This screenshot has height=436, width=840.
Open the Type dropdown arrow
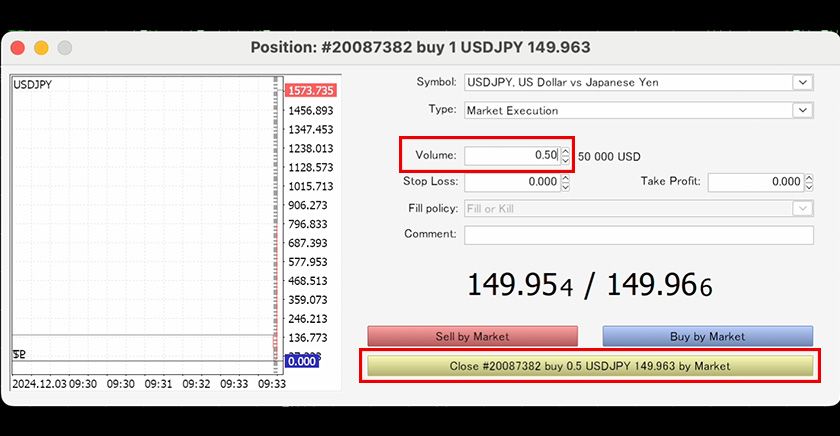pos(802,110)
